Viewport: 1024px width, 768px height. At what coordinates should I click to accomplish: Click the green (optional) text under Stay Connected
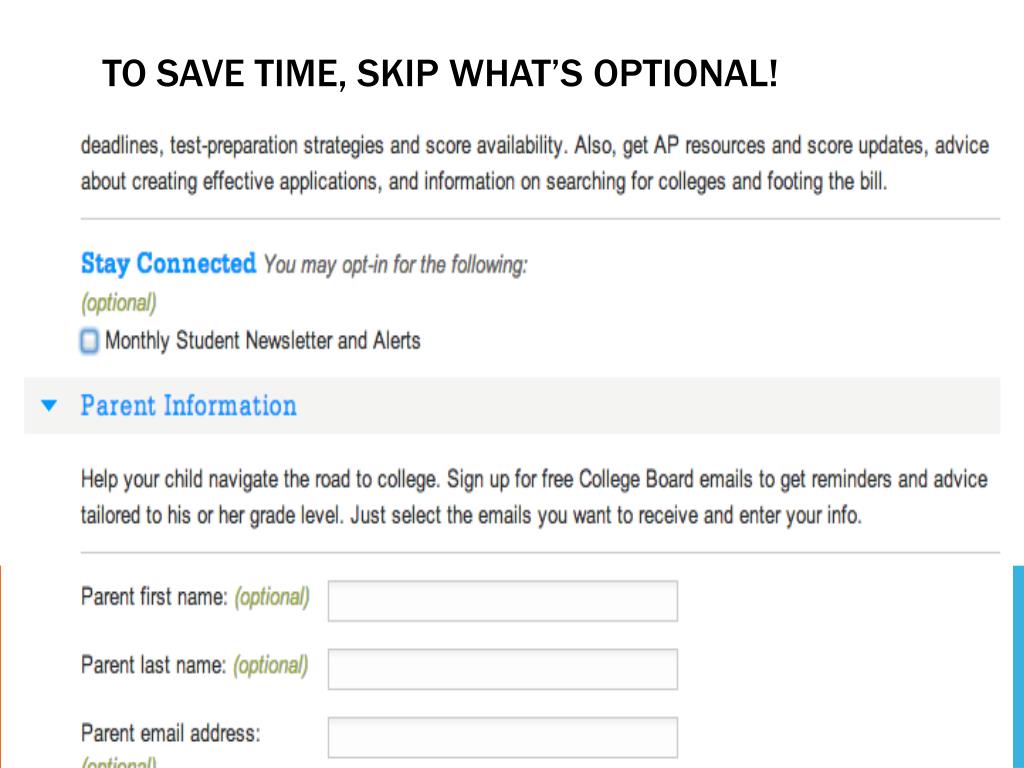click(119, 303)
